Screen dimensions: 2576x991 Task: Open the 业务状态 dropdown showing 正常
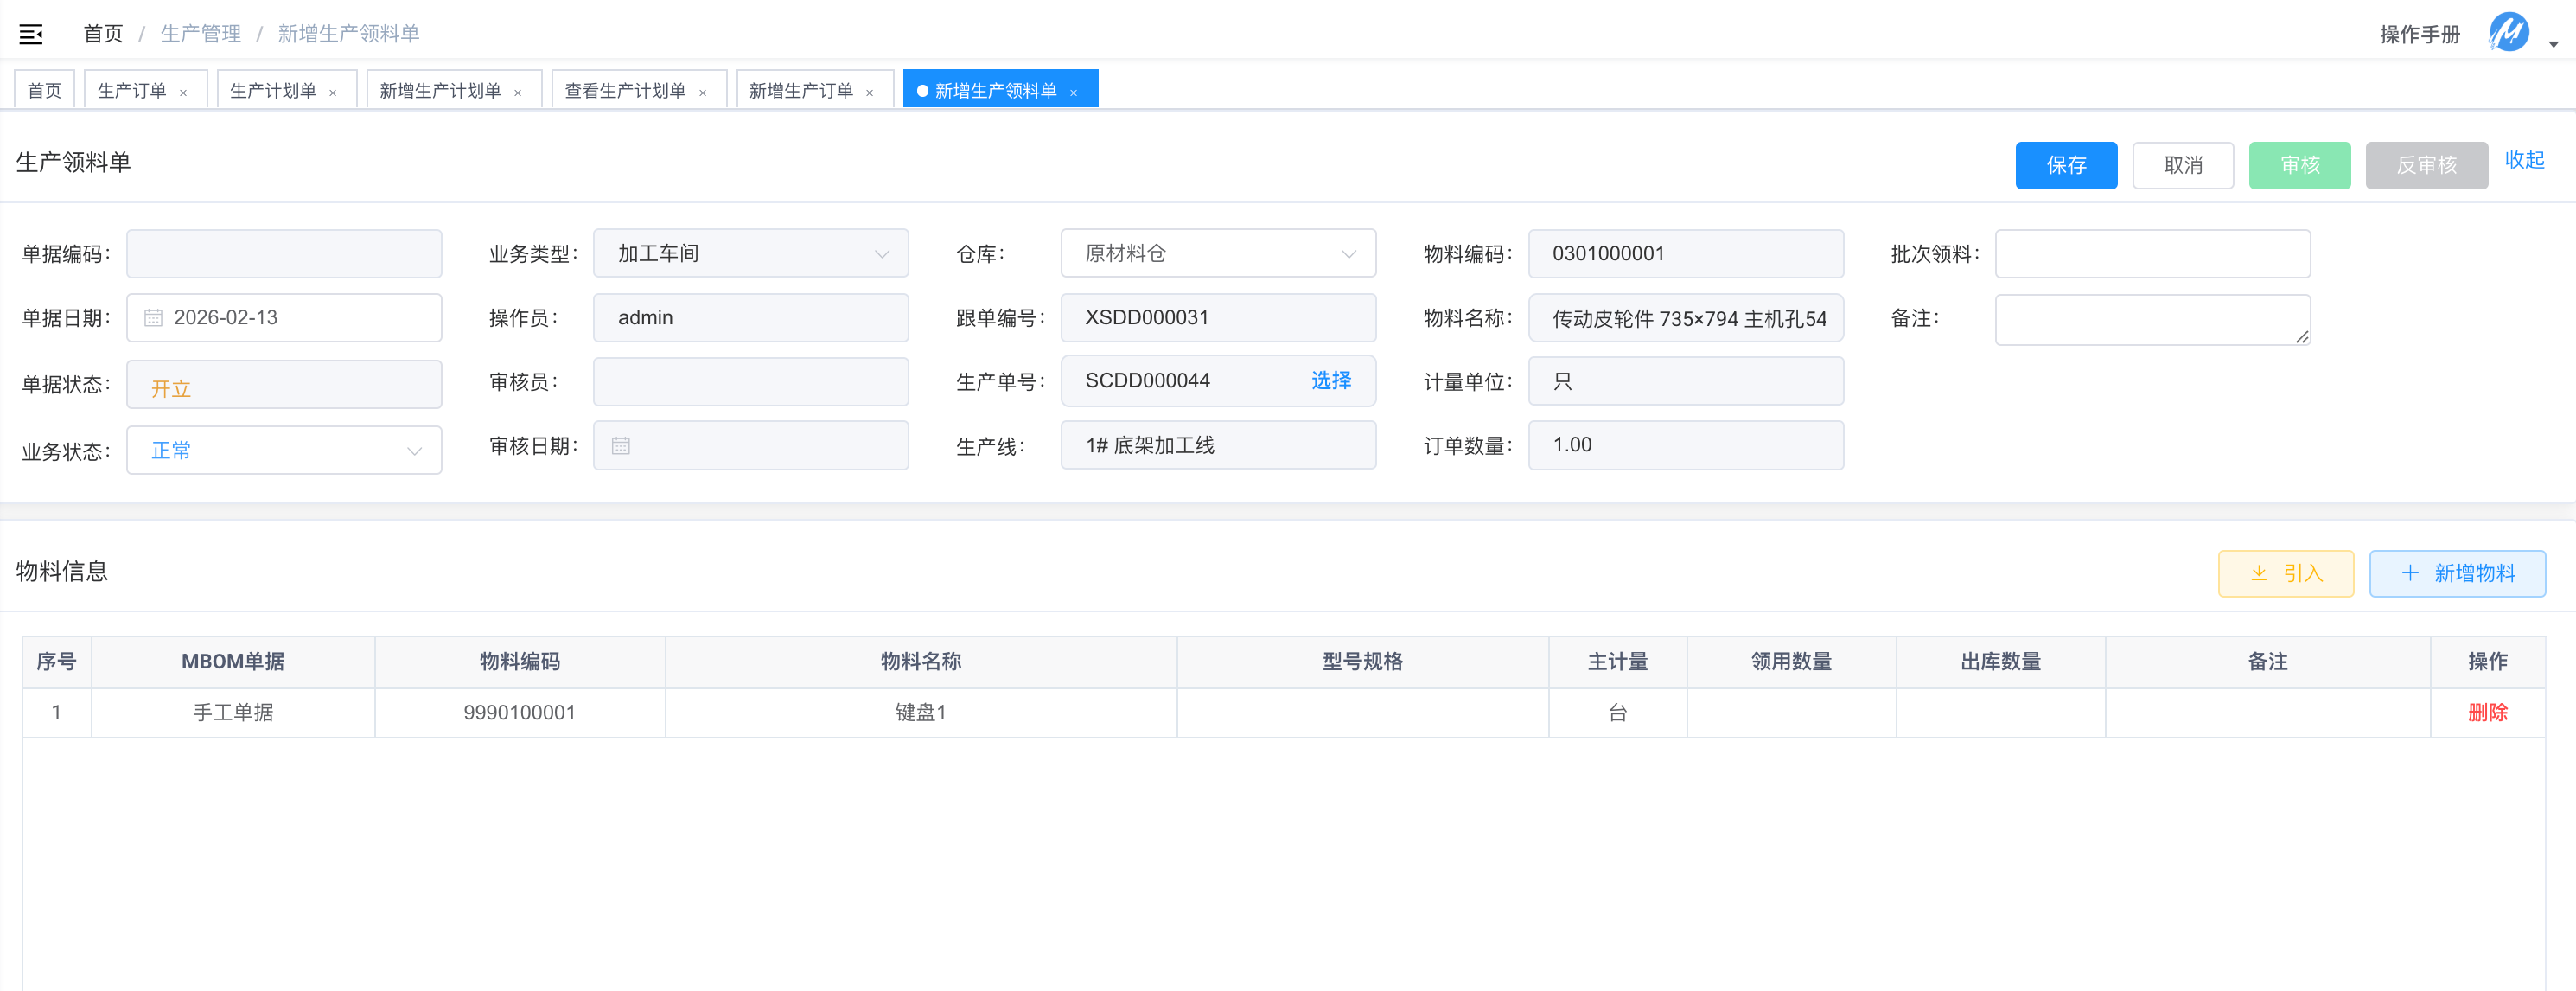point(284,451)
